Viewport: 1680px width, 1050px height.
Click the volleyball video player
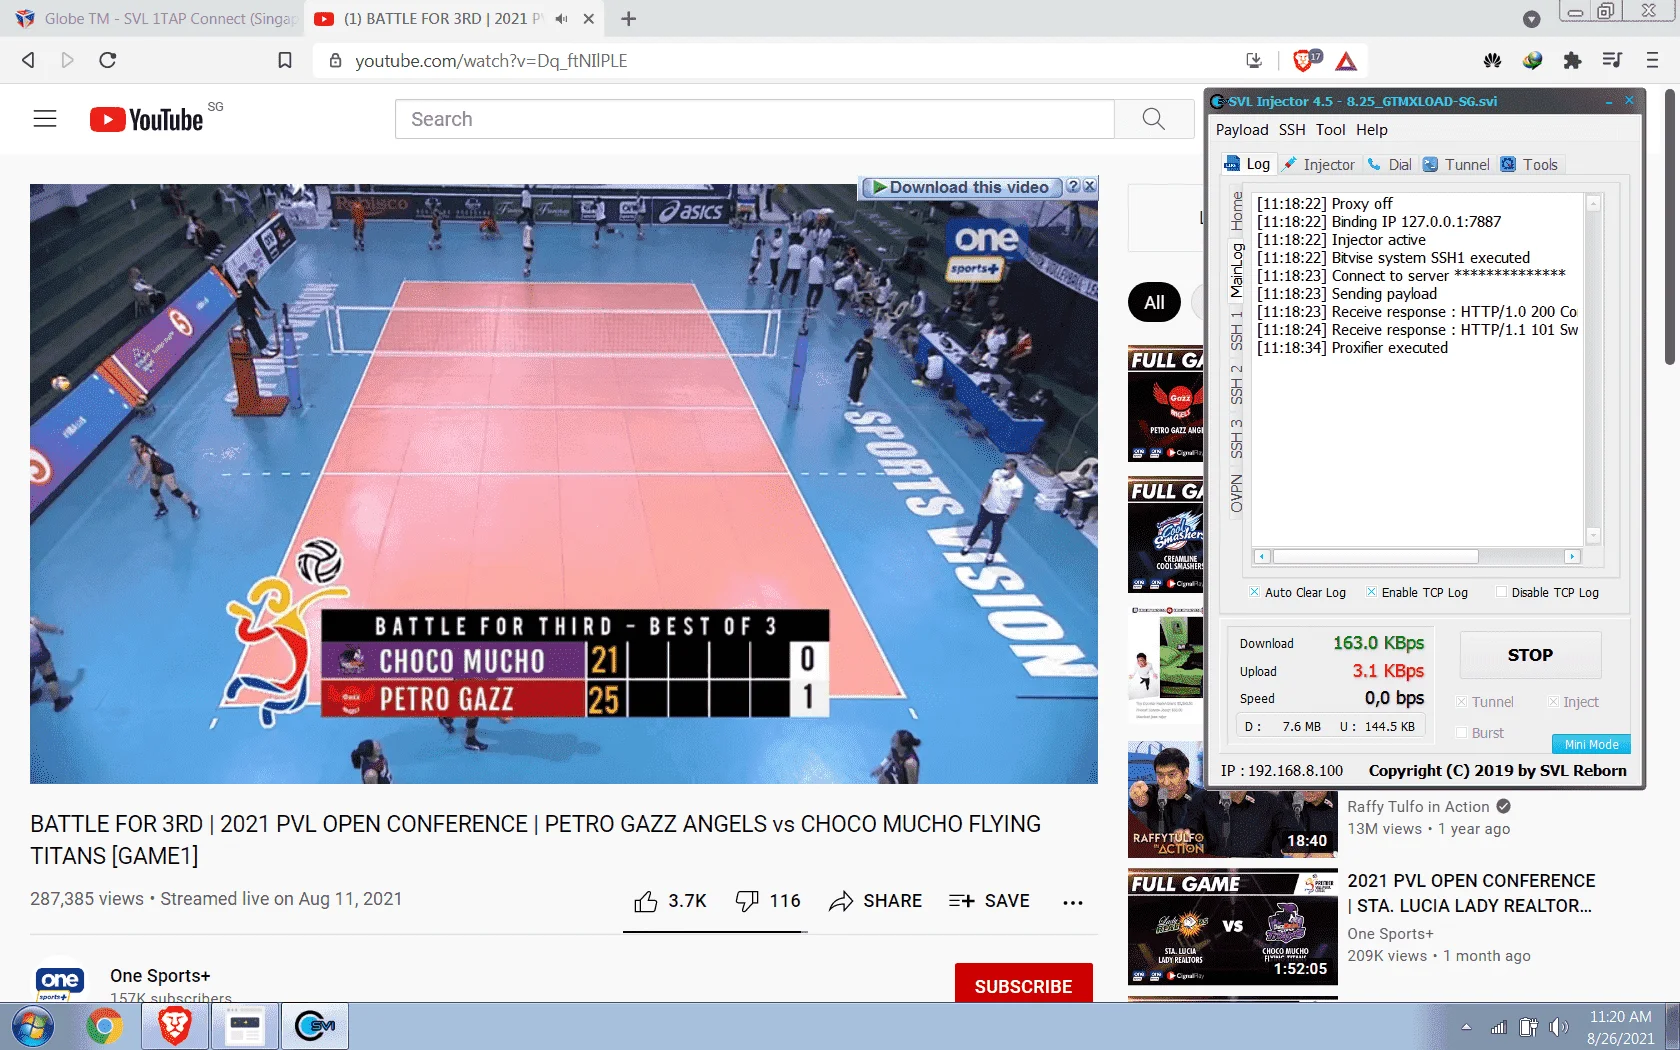click(564, 483)
